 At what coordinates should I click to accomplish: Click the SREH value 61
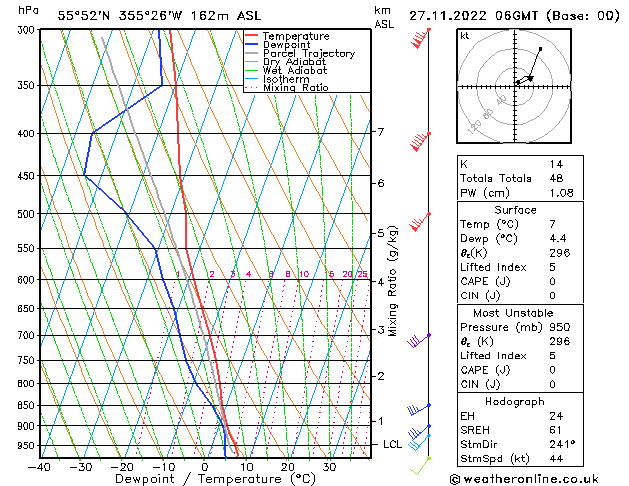click(556, 430)
